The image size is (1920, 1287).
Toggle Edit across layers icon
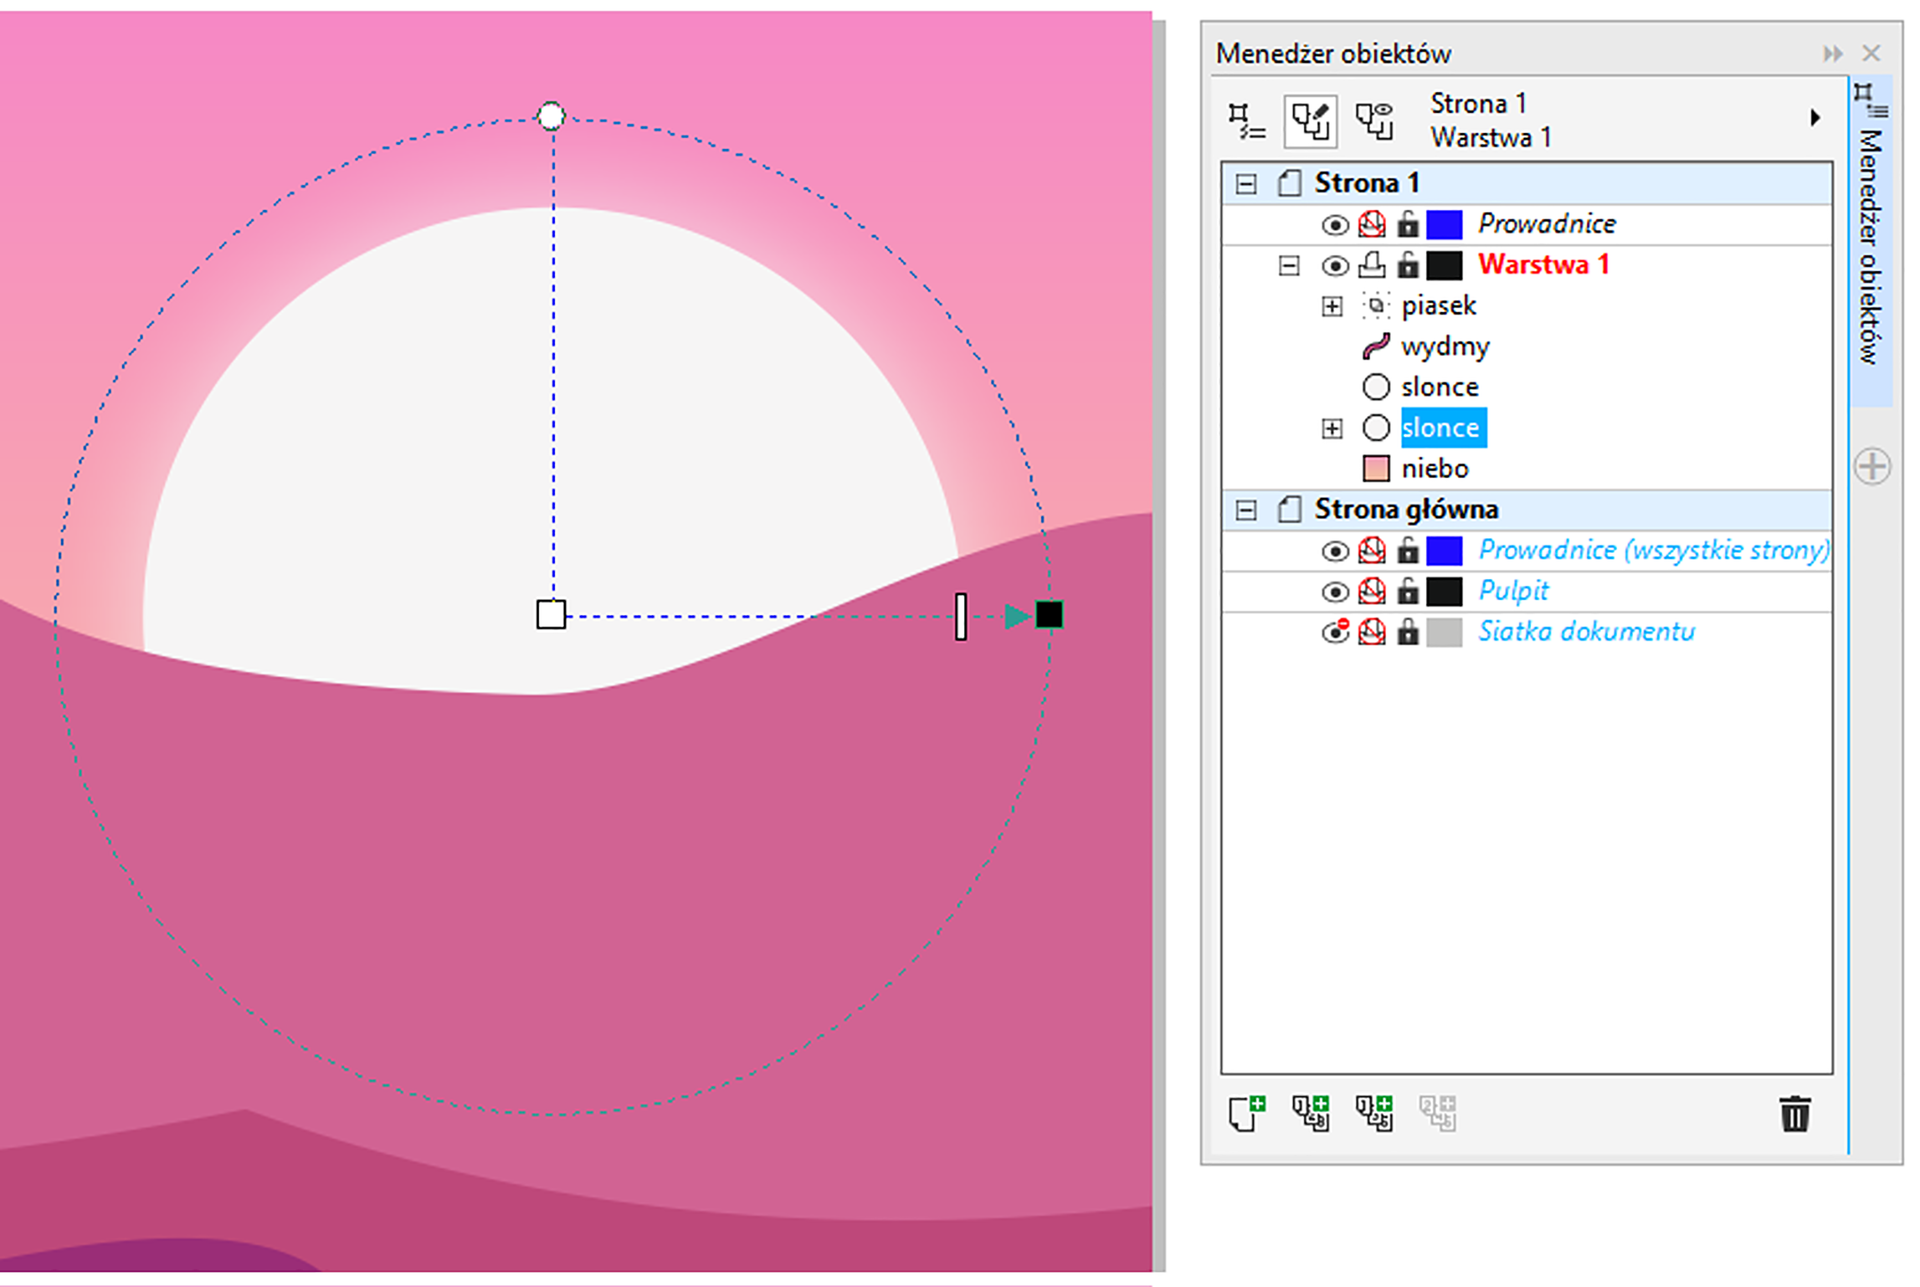click(1310, 120)
